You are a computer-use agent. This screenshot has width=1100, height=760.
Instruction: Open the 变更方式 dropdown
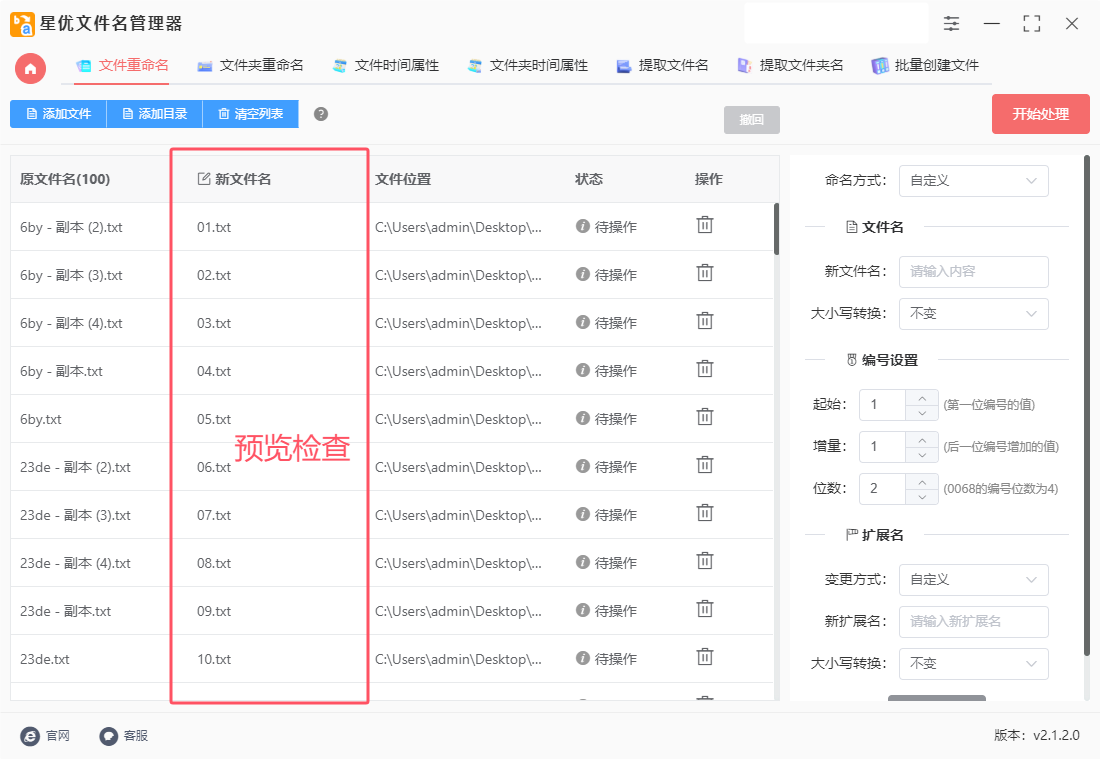[x=973, y=580]
